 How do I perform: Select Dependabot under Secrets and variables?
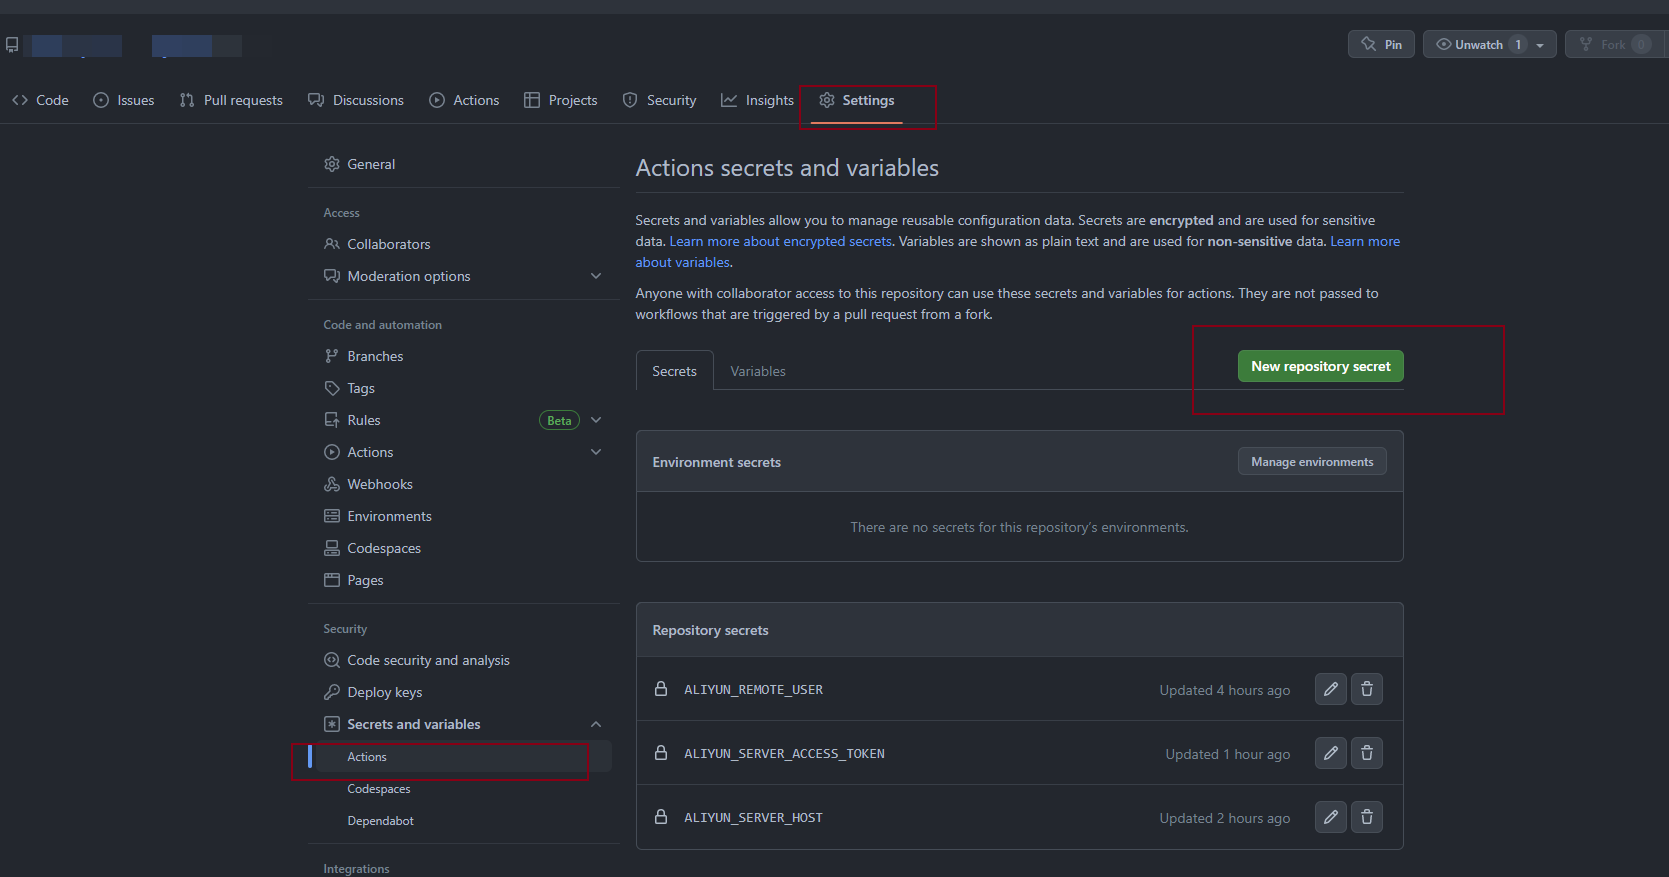(380, 821)
